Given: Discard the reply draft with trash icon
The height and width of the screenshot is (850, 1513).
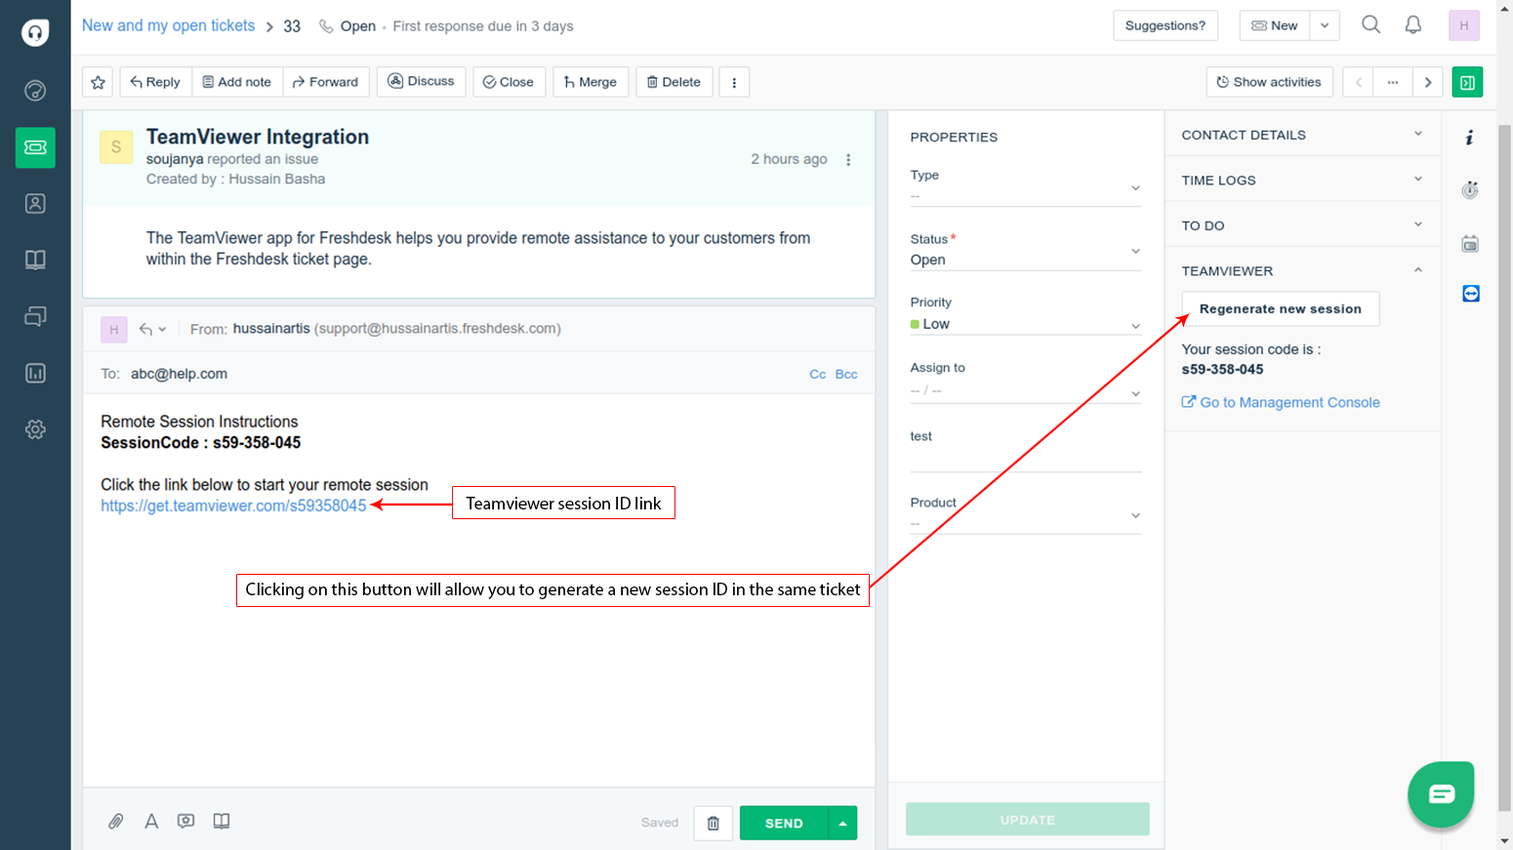Looking at the screenshot, I should 713,823.
